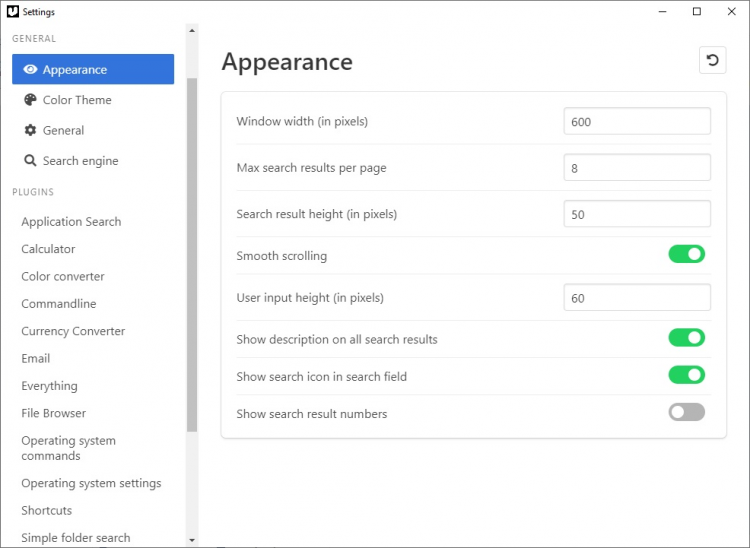750x548 pixels.
Task: Click the gear icon next to General
Action: coord(30,130)
